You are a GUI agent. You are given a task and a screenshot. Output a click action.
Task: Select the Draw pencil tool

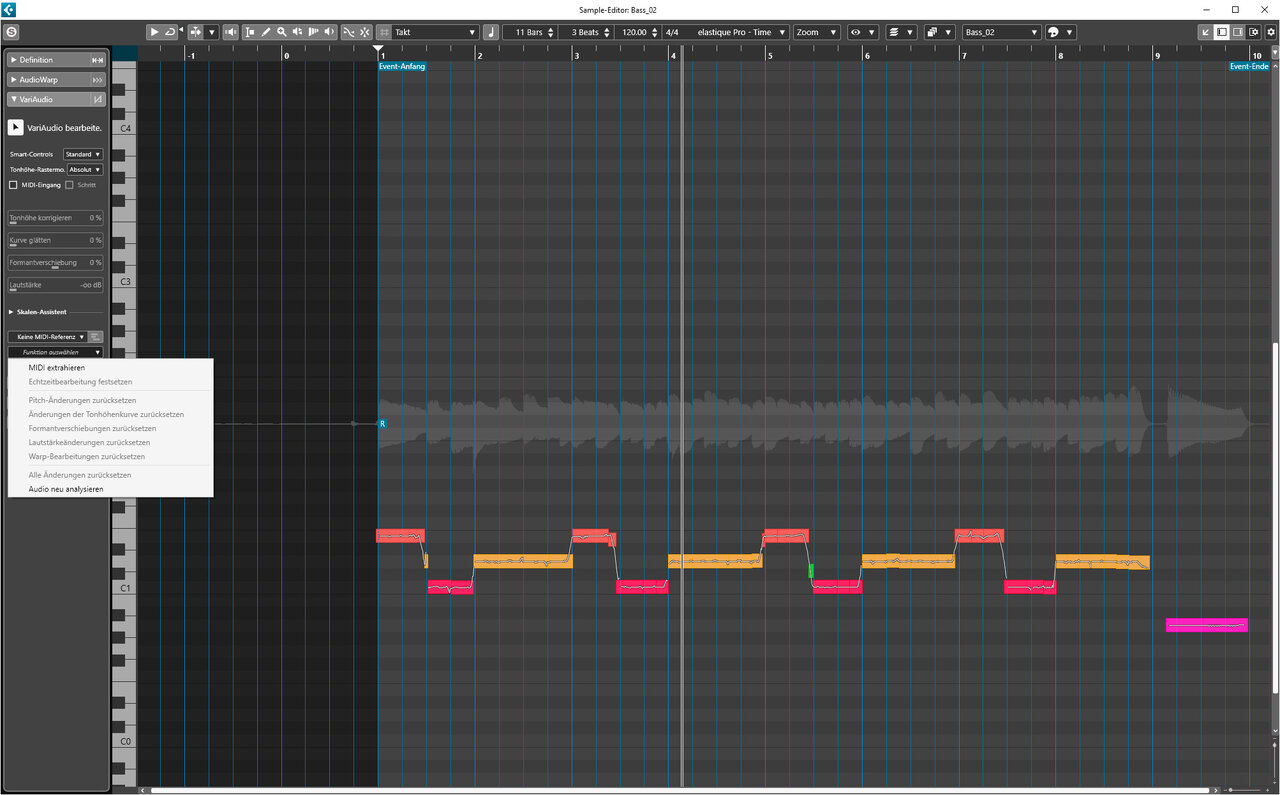[x=266, y=32]
